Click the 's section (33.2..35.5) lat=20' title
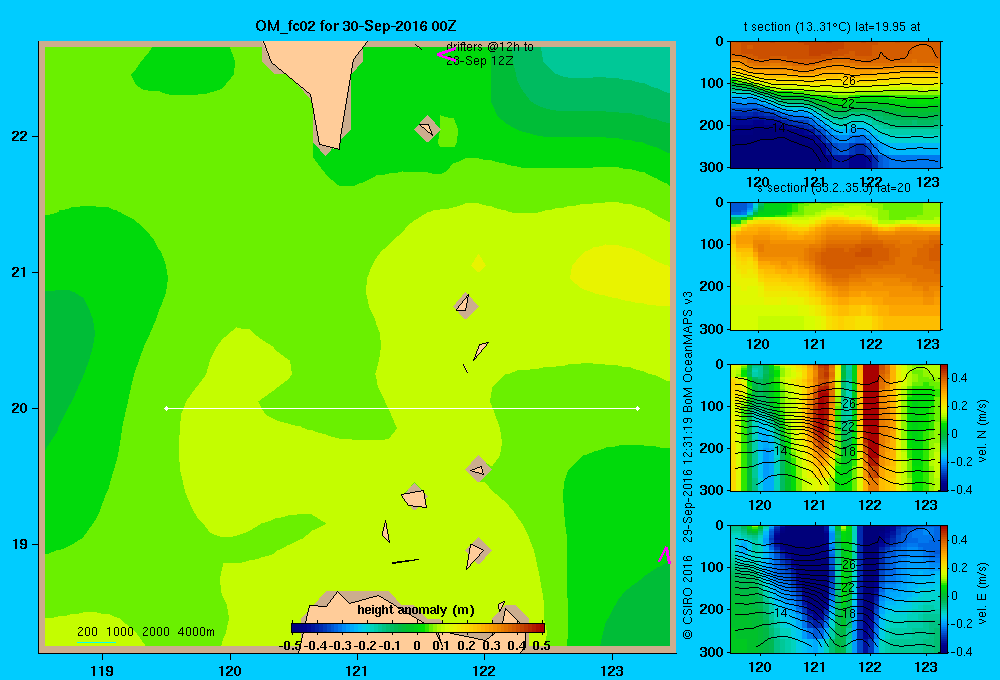Screen dimensions: 1000x680 click(834, 188)
